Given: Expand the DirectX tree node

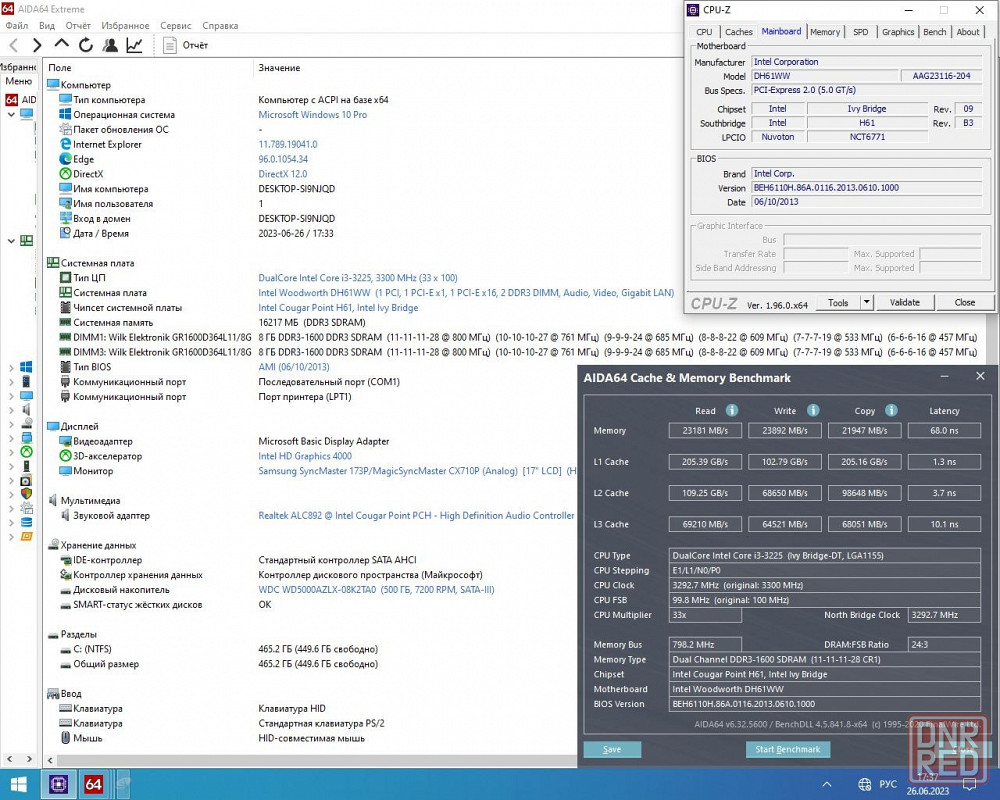Looking at the screenshot, I should [x=11, y=452].
